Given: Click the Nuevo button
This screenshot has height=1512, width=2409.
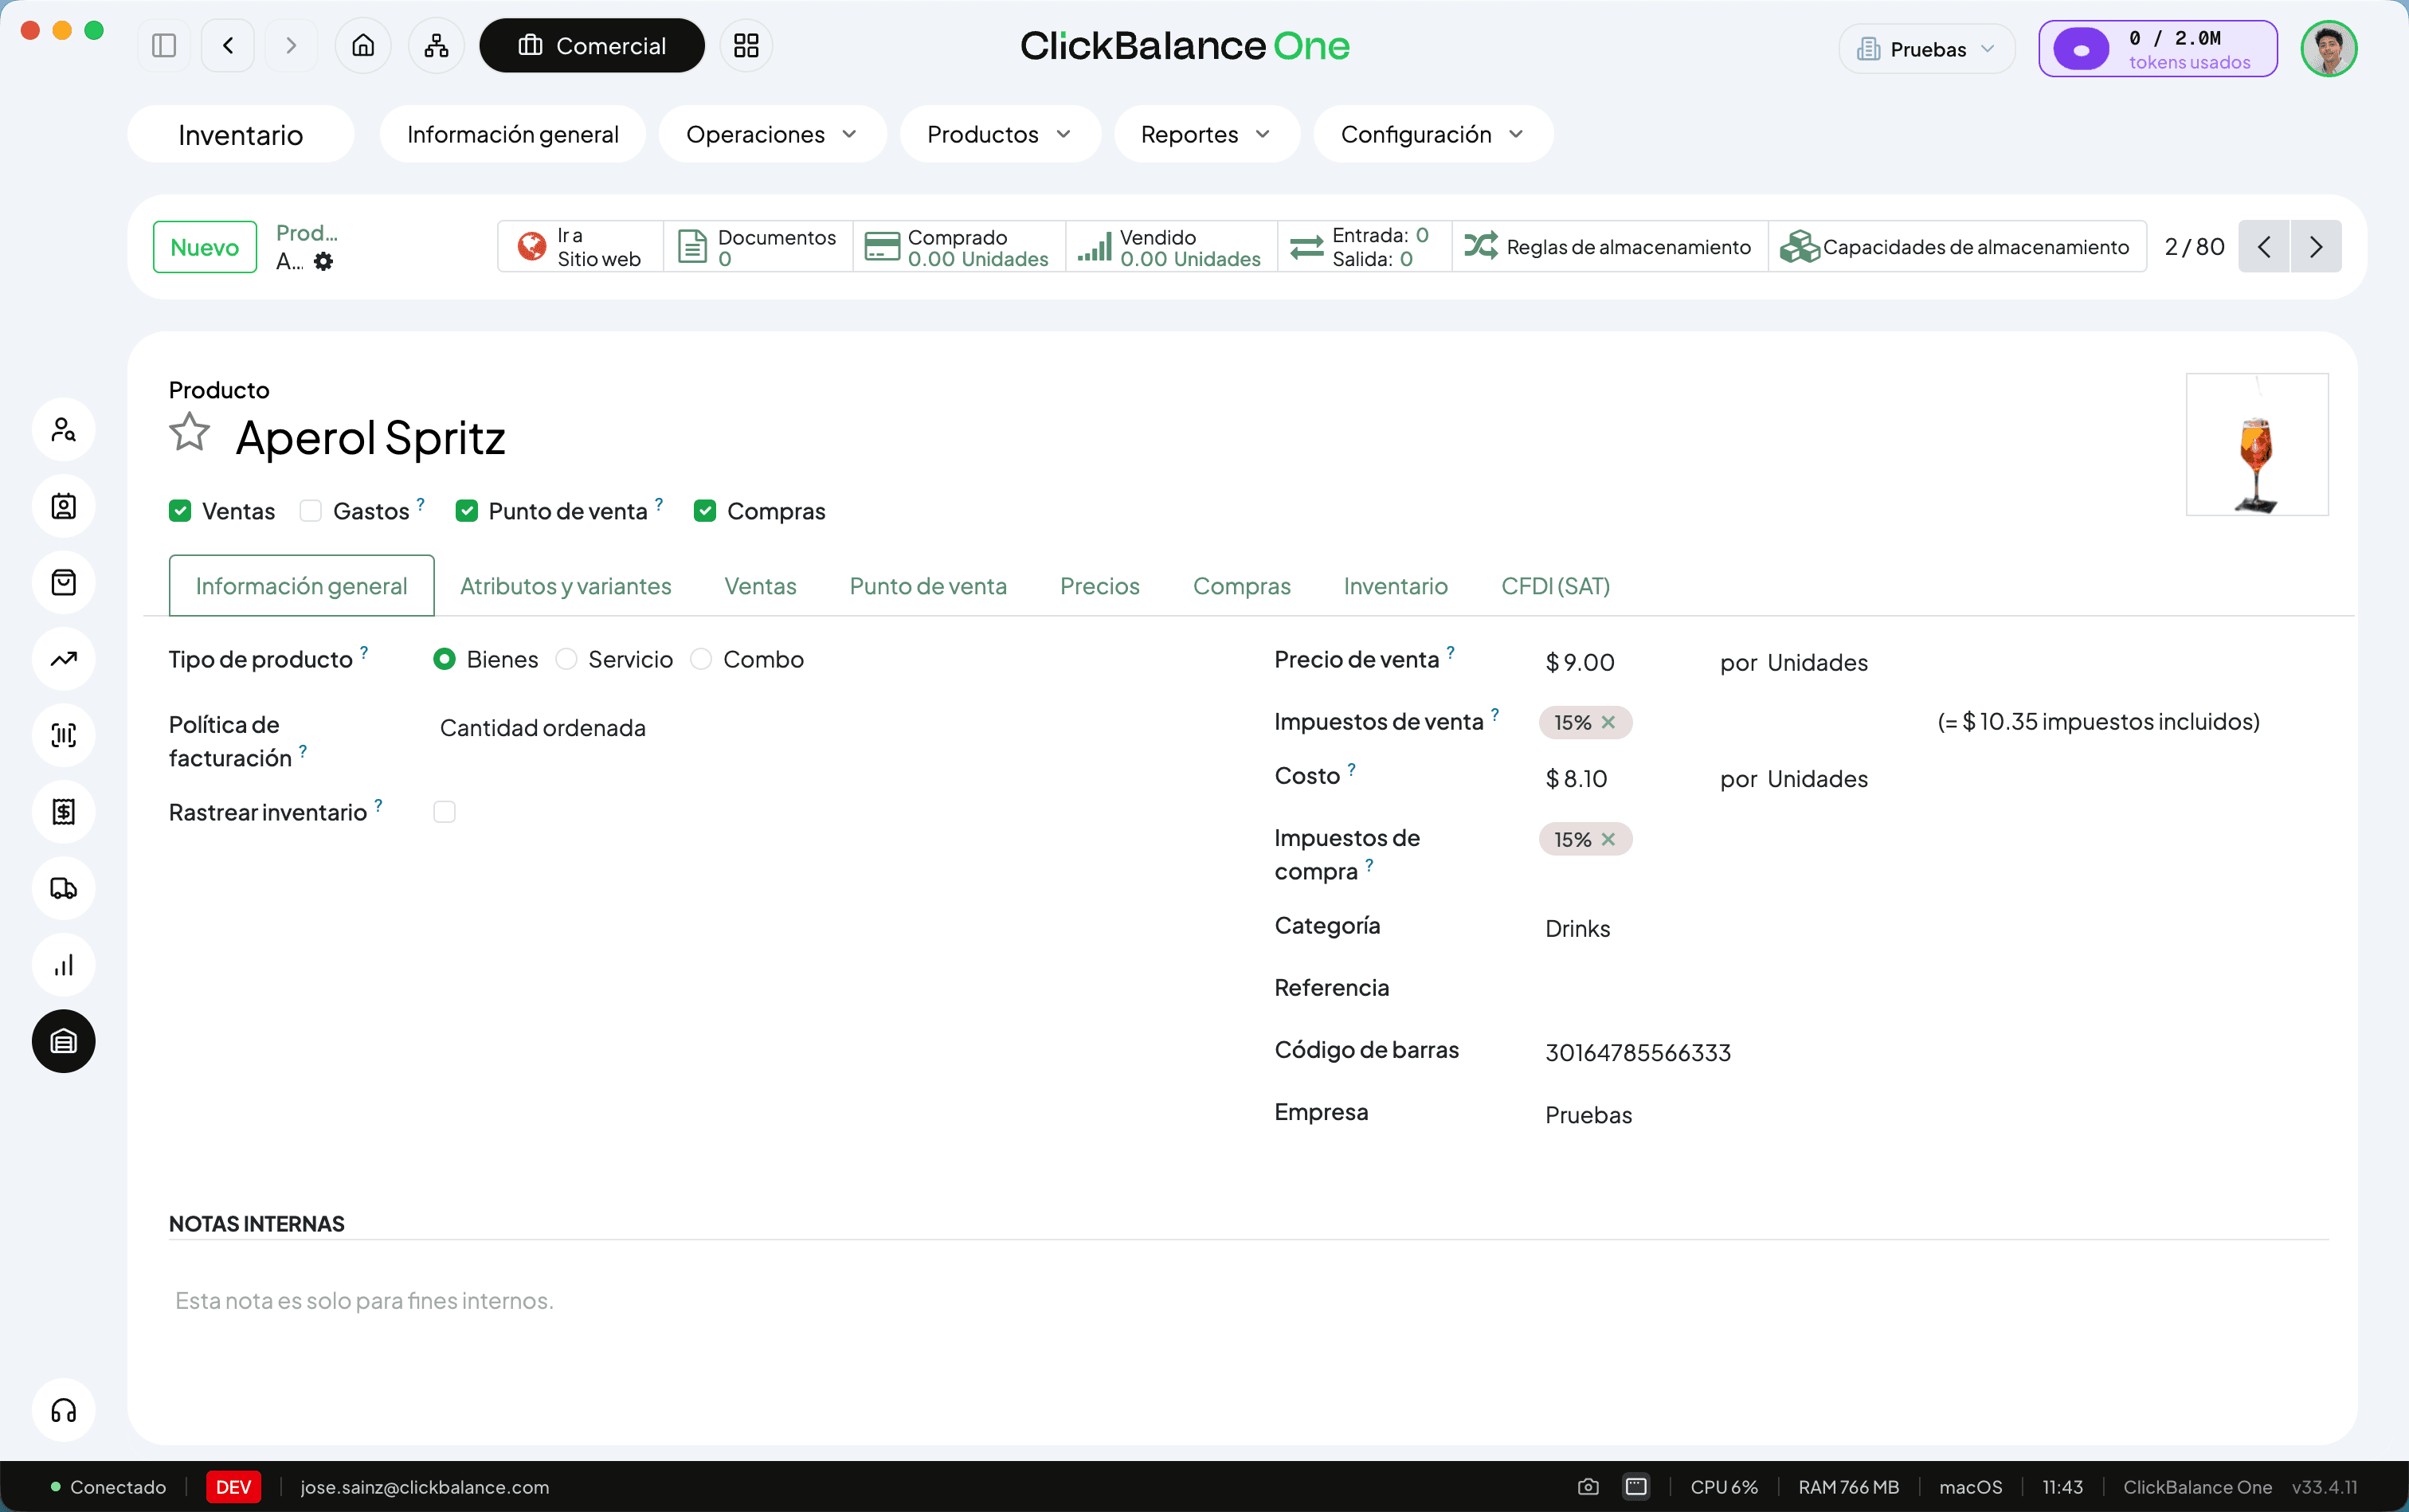Looking at the screenshot, I should pyautogui.click(x=204, y=247).
